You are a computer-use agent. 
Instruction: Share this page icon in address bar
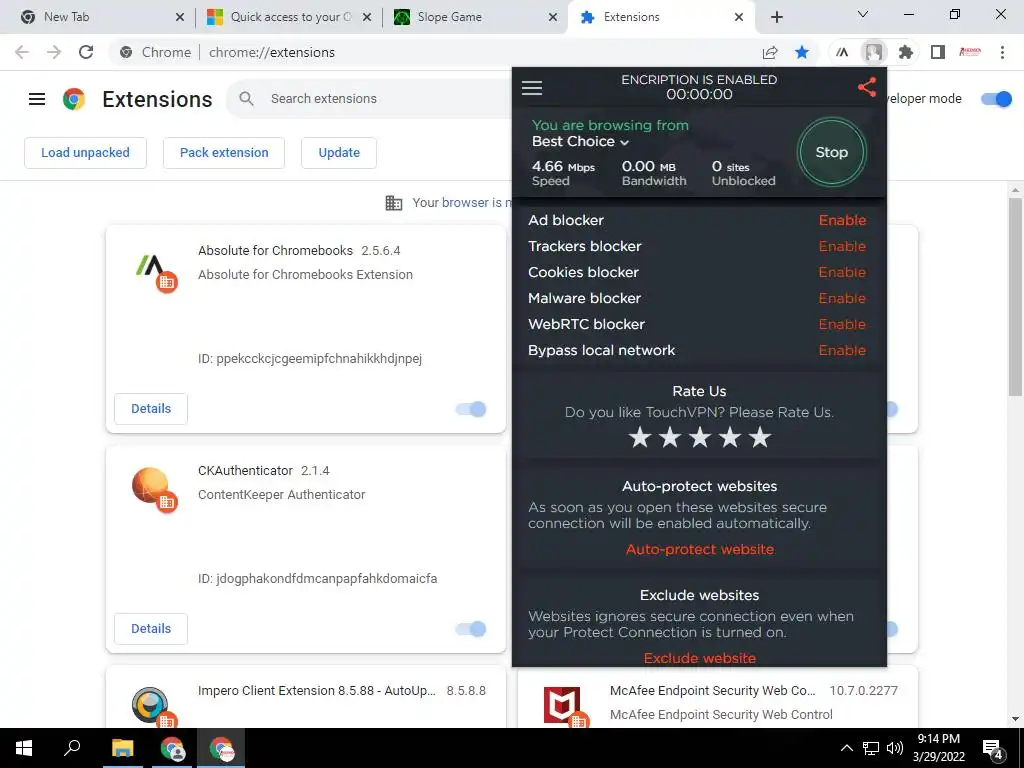coord(770,52)
